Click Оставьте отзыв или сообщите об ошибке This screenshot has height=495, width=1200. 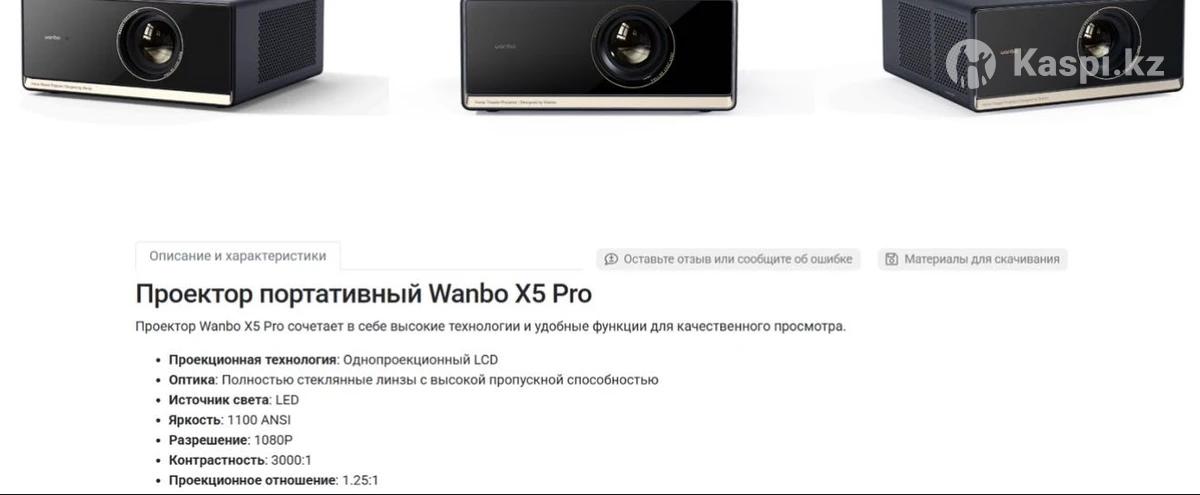pos(728,259)
